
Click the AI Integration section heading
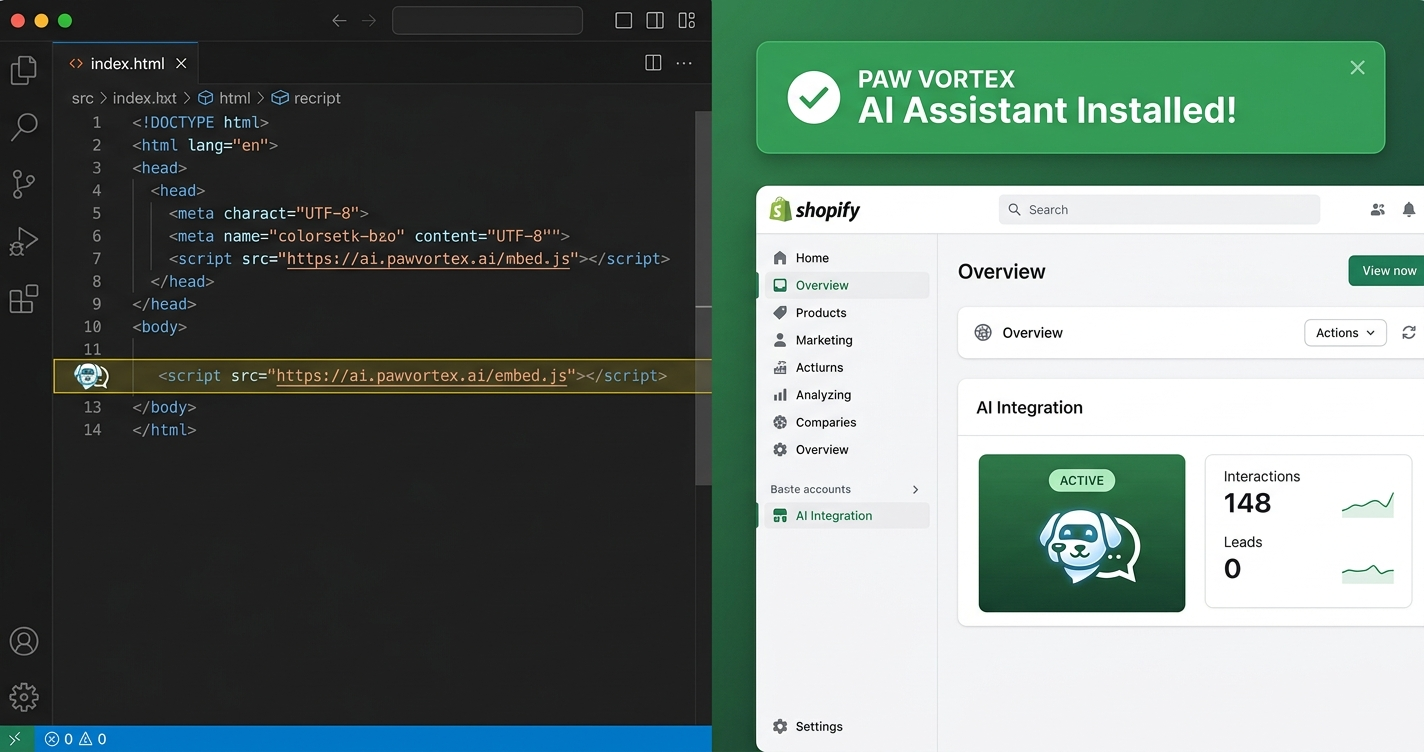[1029, 408]
